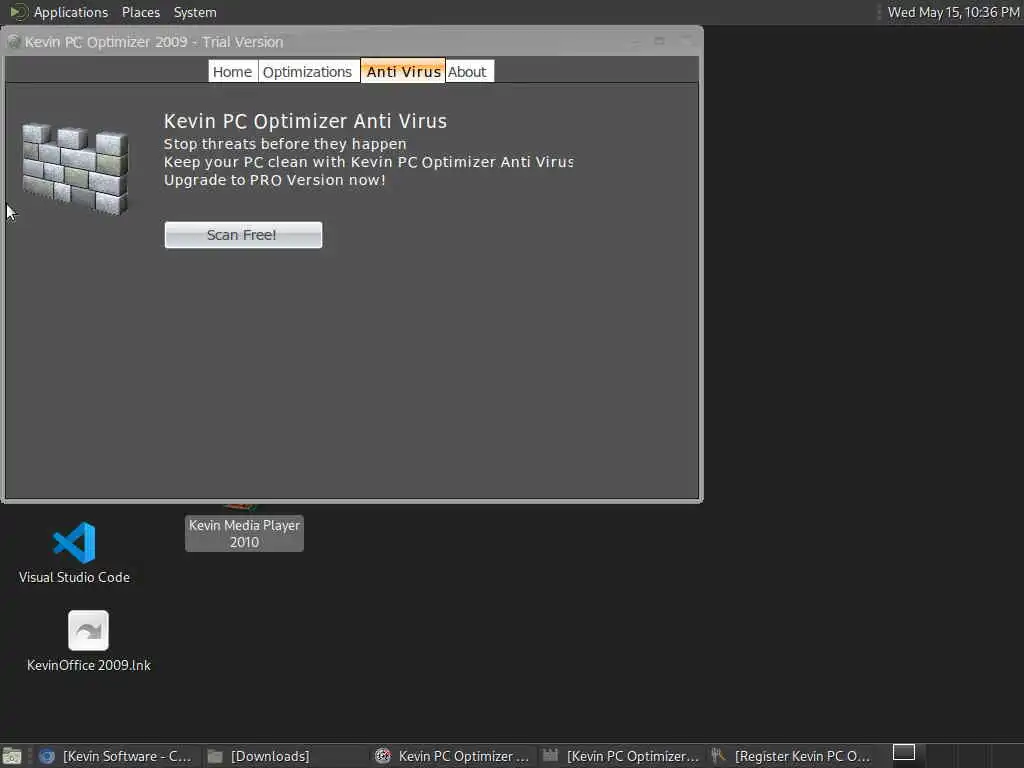Click the Scan Free! button
This screenshot has height=768, width=1024.
point(243,235)
